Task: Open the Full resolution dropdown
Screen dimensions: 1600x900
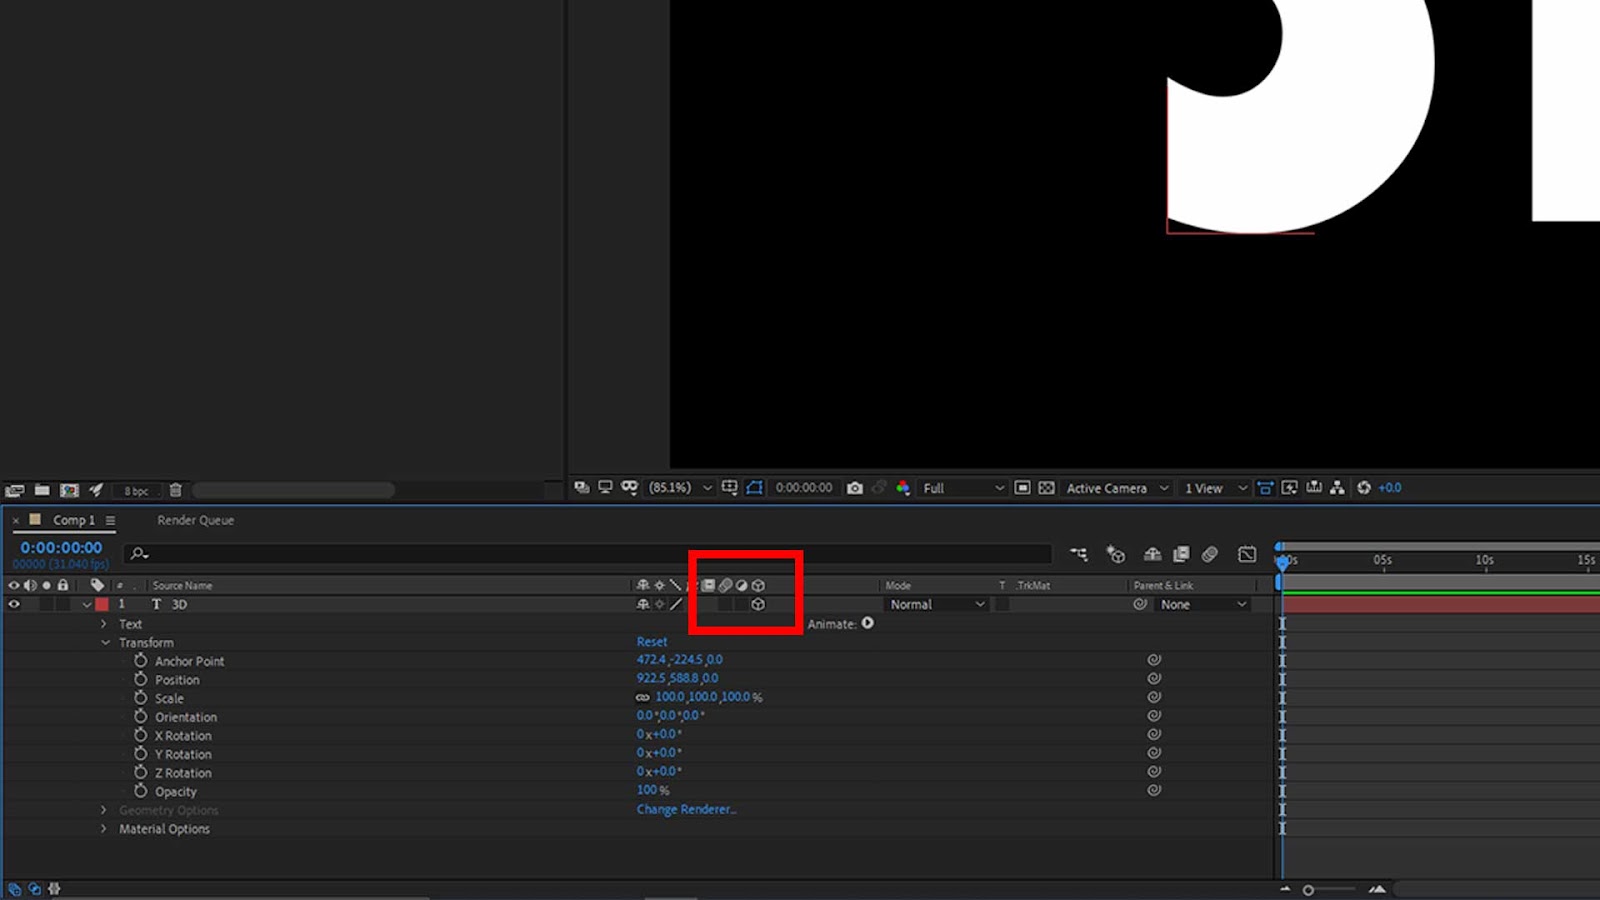Action: (x=963, y=488)
